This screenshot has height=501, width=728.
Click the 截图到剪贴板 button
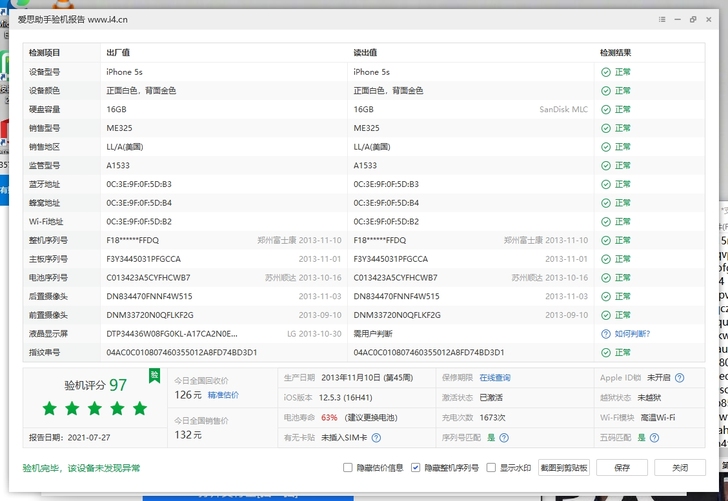point(564,468)
